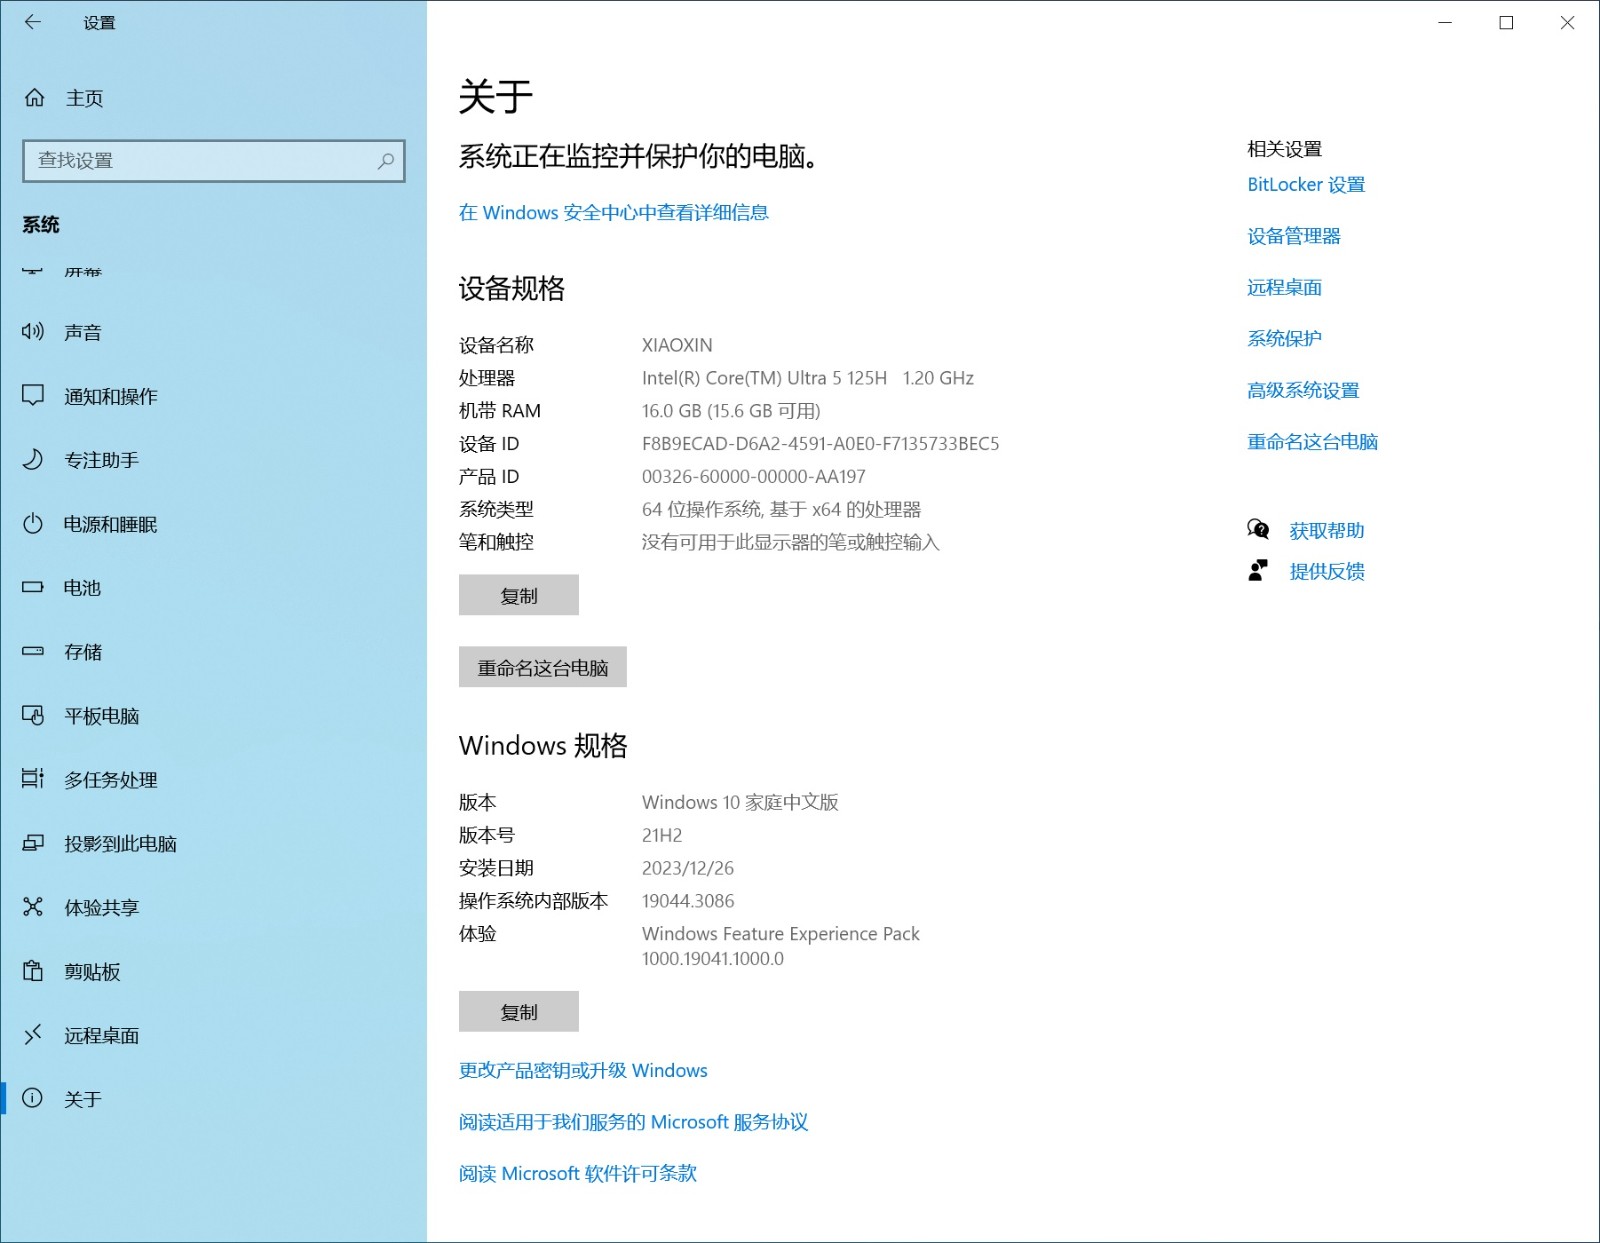1600x1243 pixels.
Task: Click 重命名这台电脑 link in related settings
Action: click(1312, 442)
